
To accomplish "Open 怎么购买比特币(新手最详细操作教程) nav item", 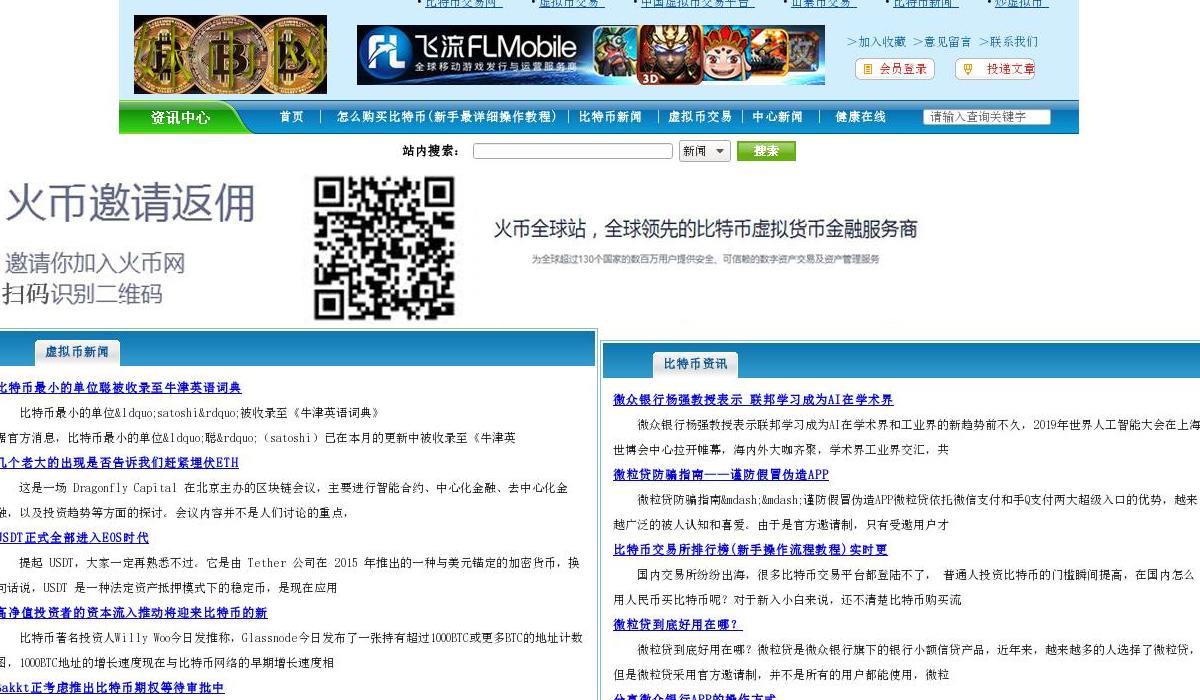I will point(447,117).
